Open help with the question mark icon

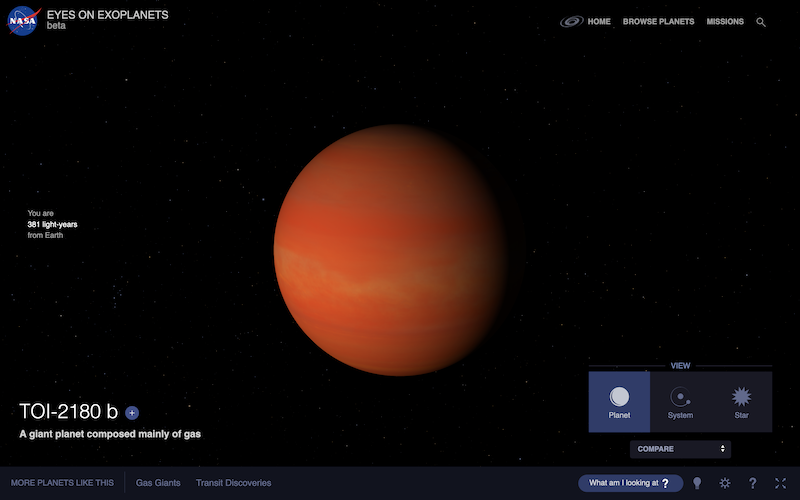(752, 483)
